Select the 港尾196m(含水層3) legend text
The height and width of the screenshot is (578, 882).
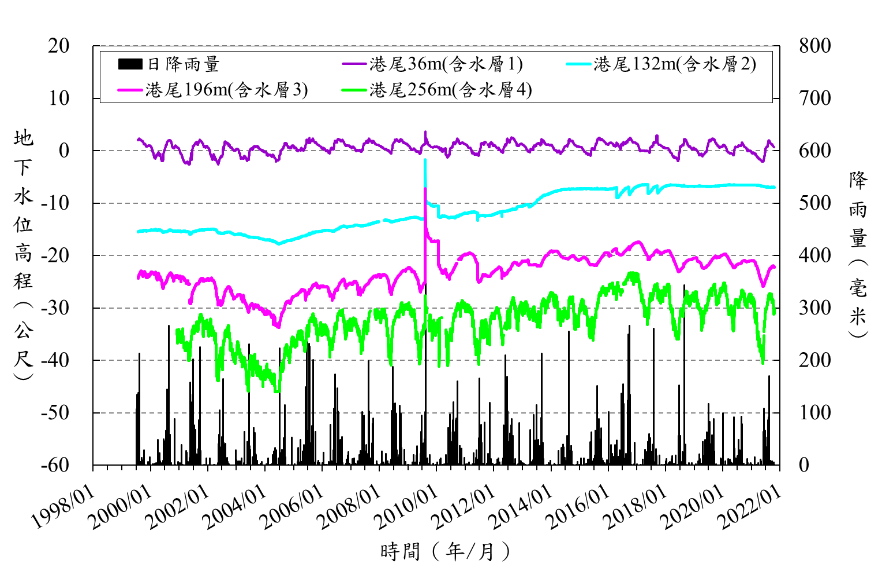point(226,90)
